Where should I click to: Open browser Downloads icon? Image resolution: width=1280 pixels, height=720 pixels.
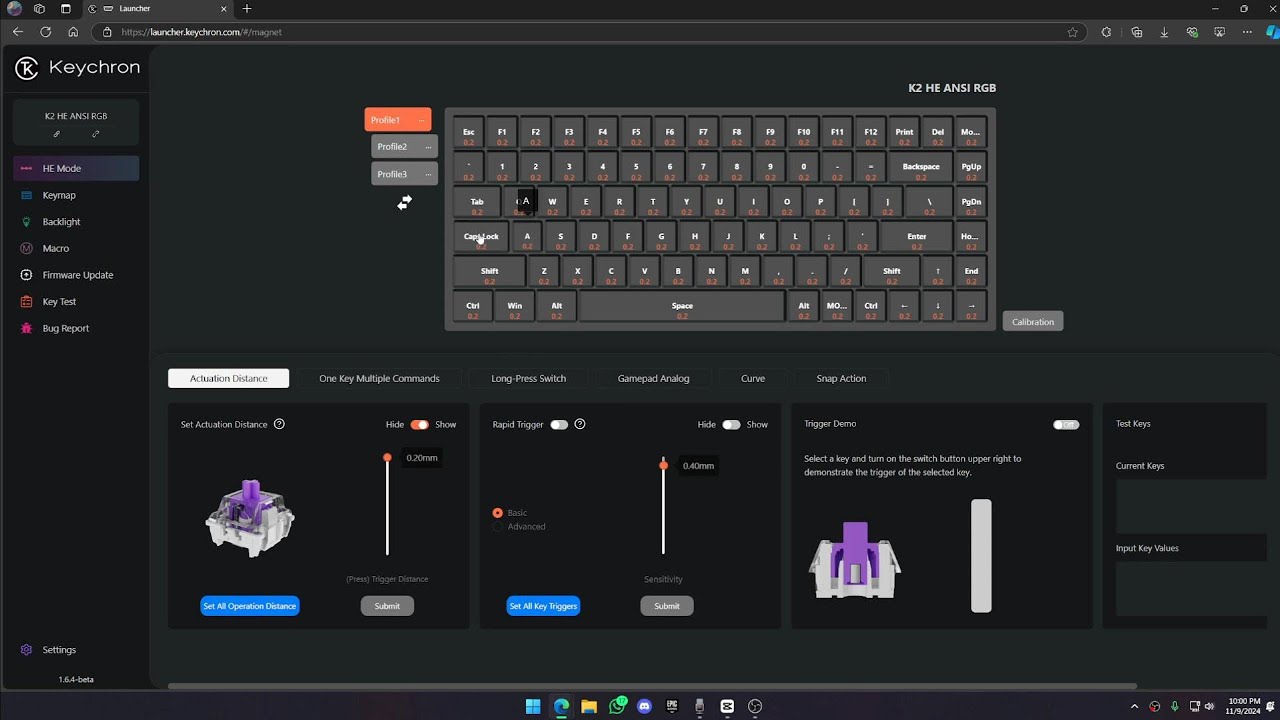point(1164,32)
